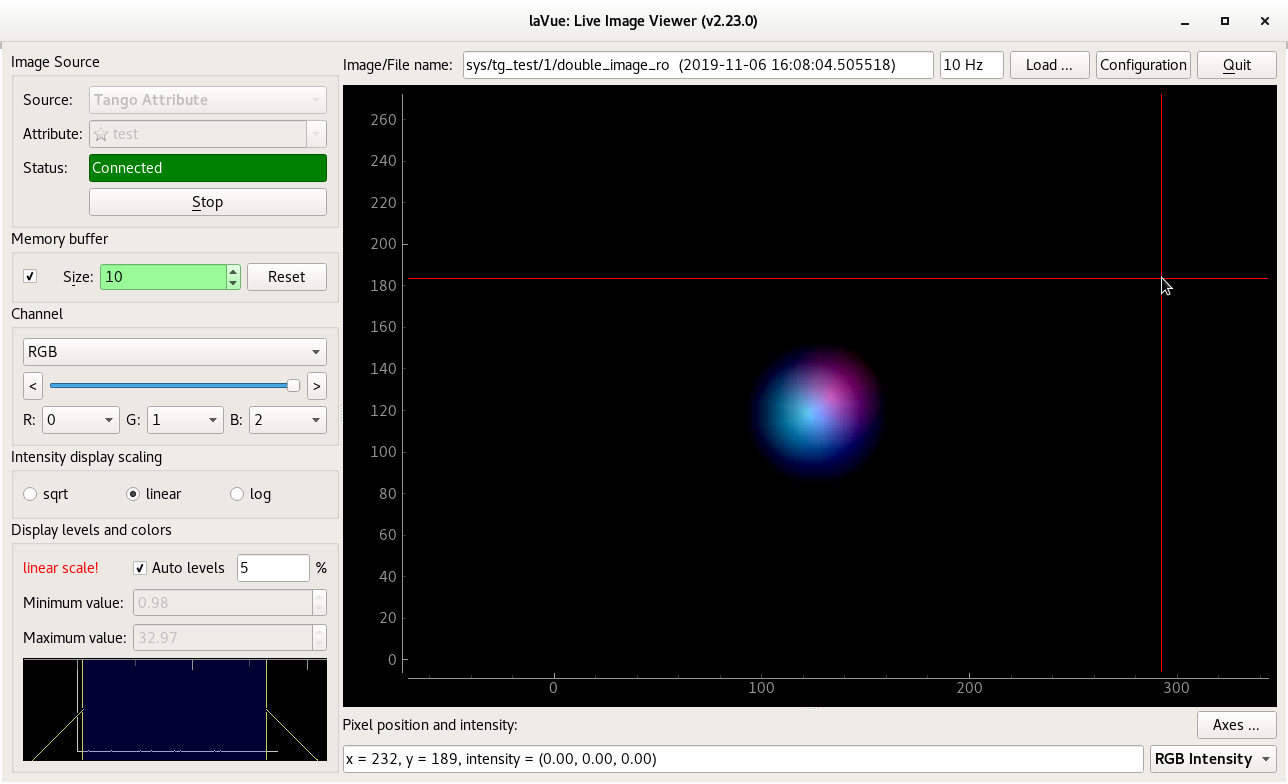1288x784 pixels.
Task: Select sqrt intensity scaling
Action: (30, 493)
